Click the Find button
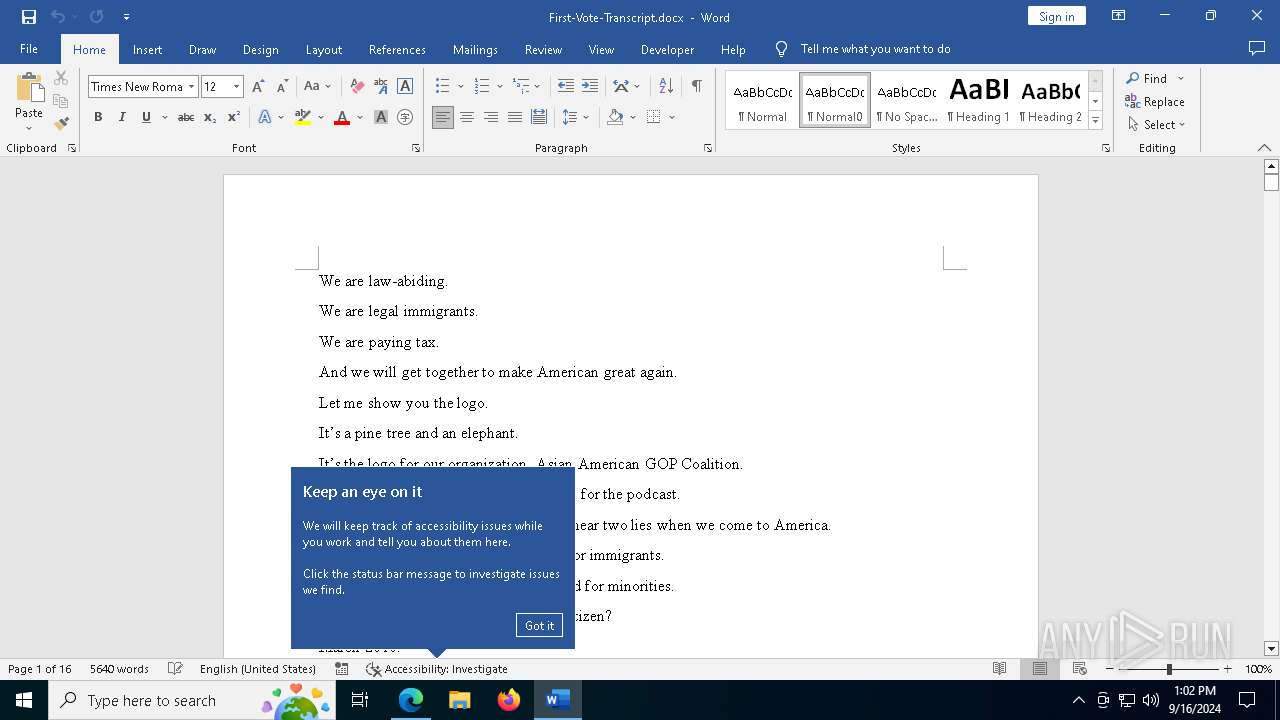 (1146, 78)
